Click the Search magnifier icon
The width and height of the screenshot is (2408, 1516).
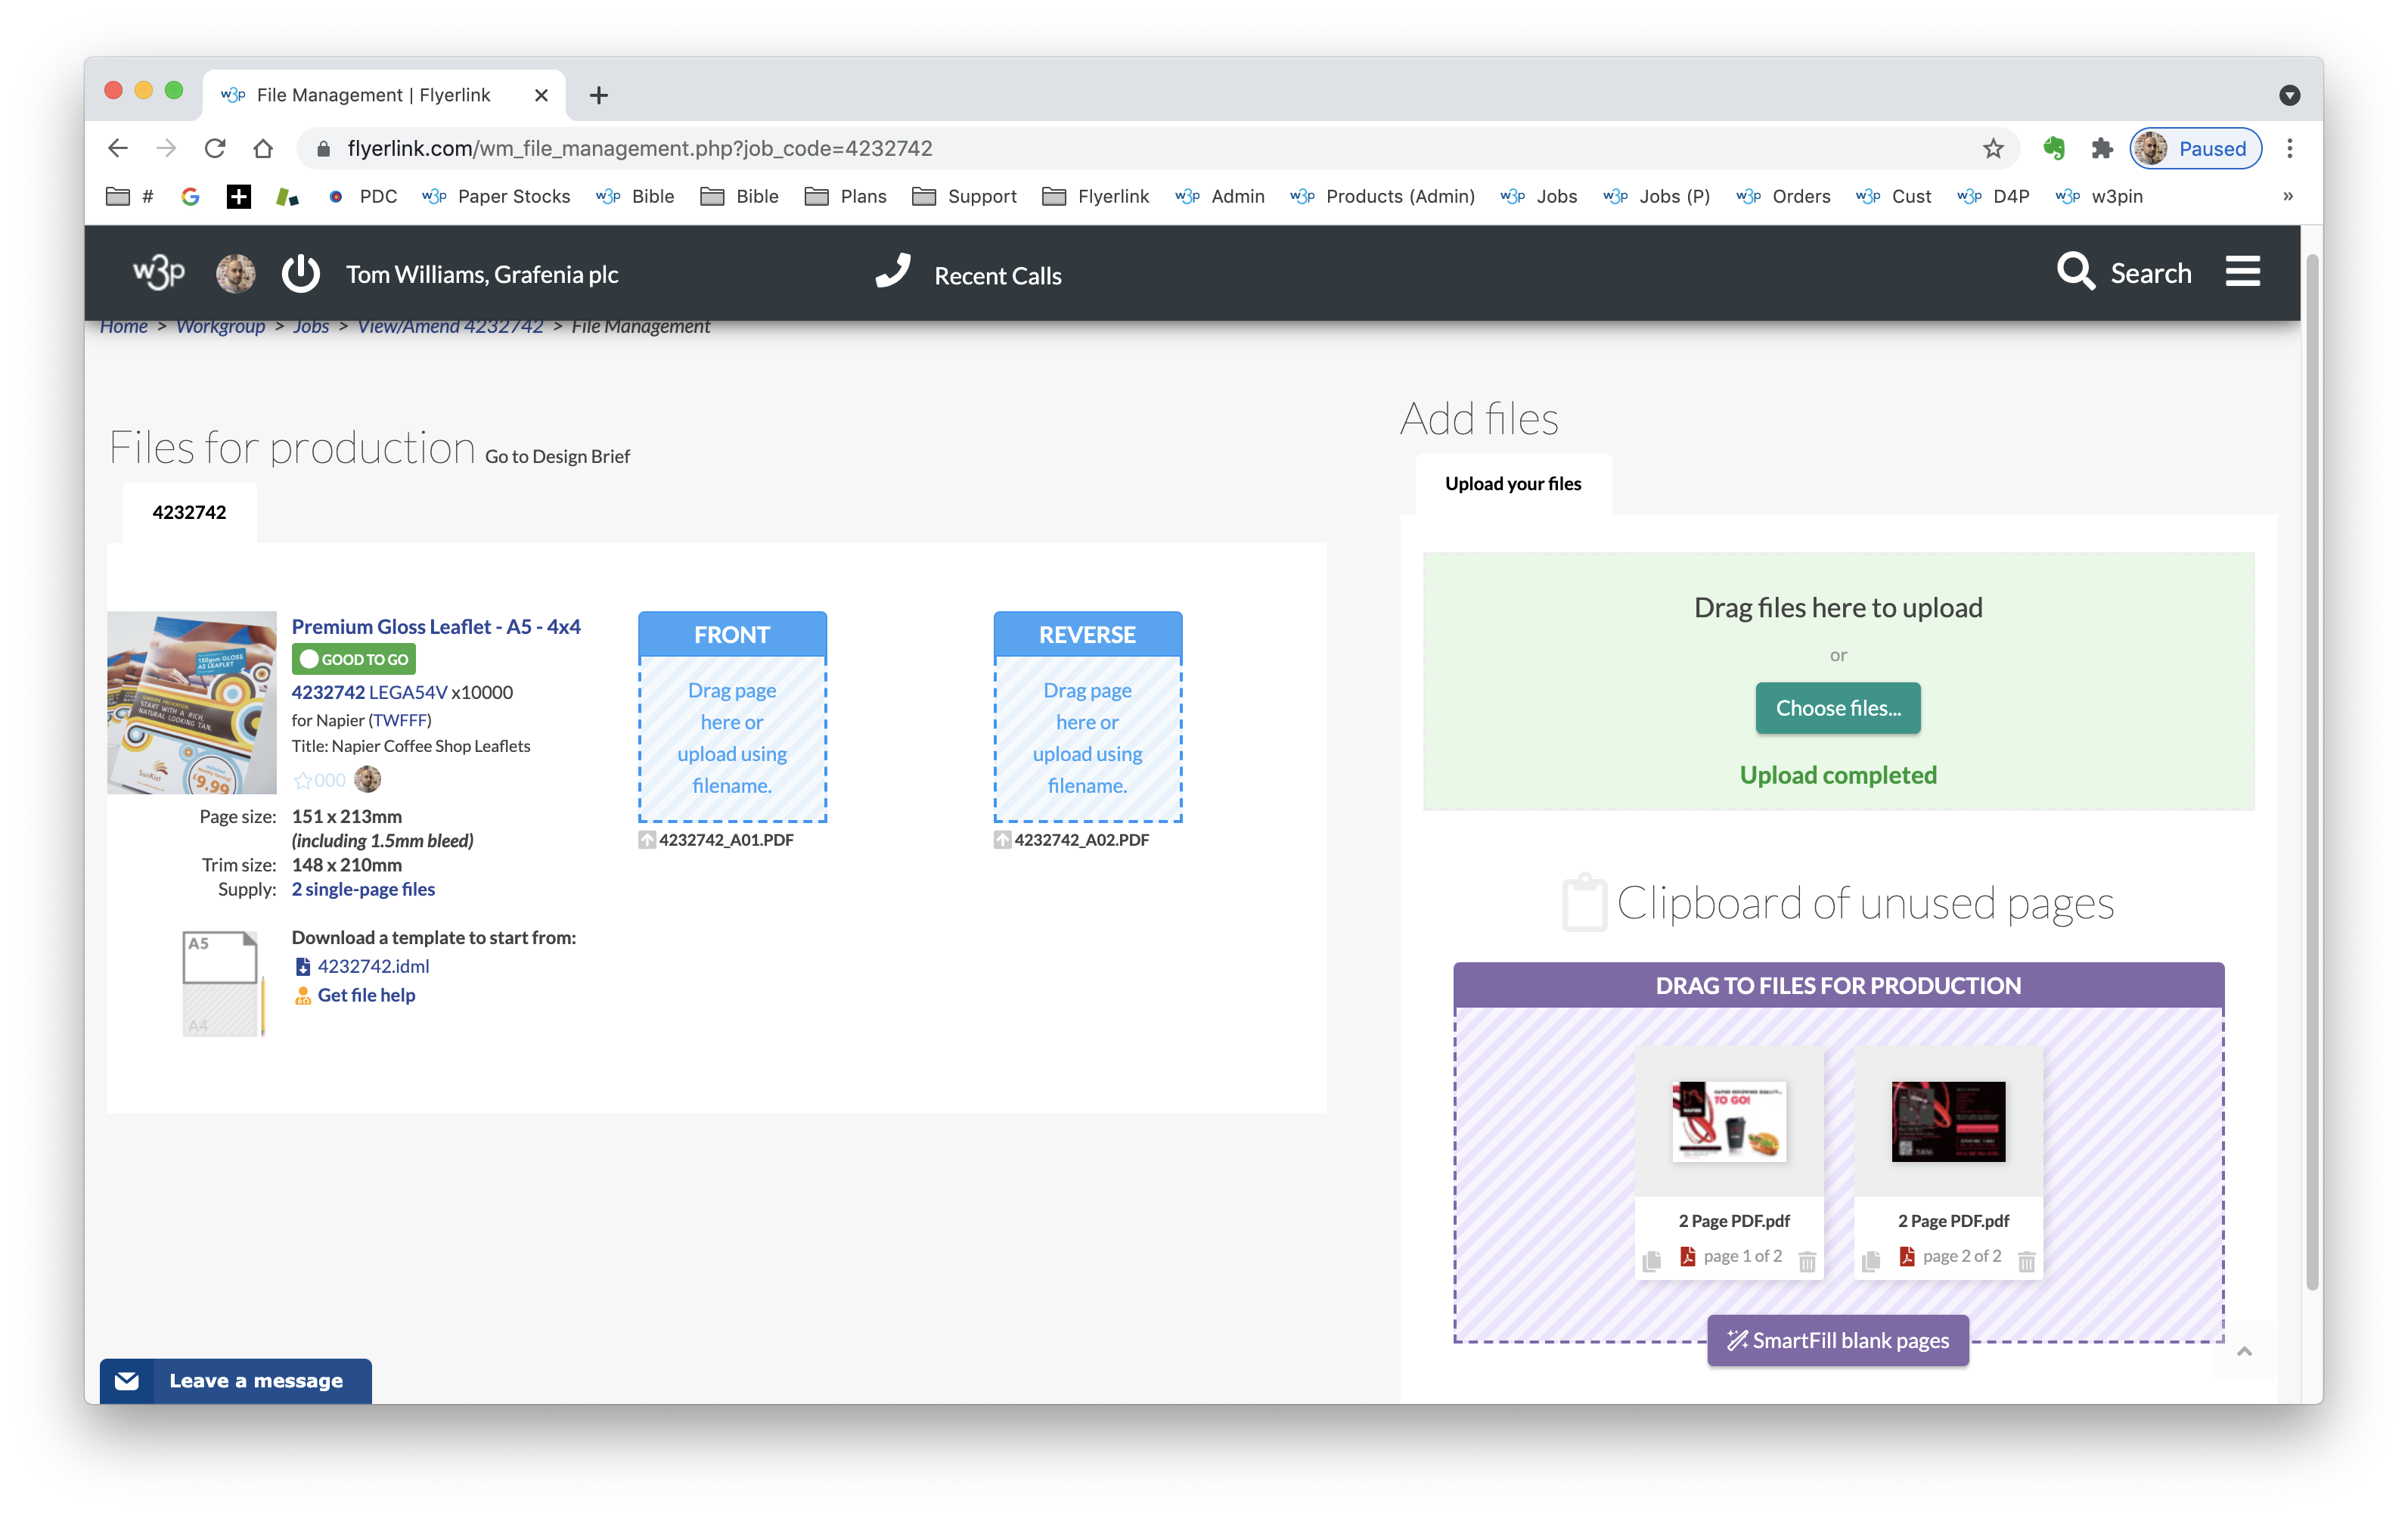tap(2075, 272)
